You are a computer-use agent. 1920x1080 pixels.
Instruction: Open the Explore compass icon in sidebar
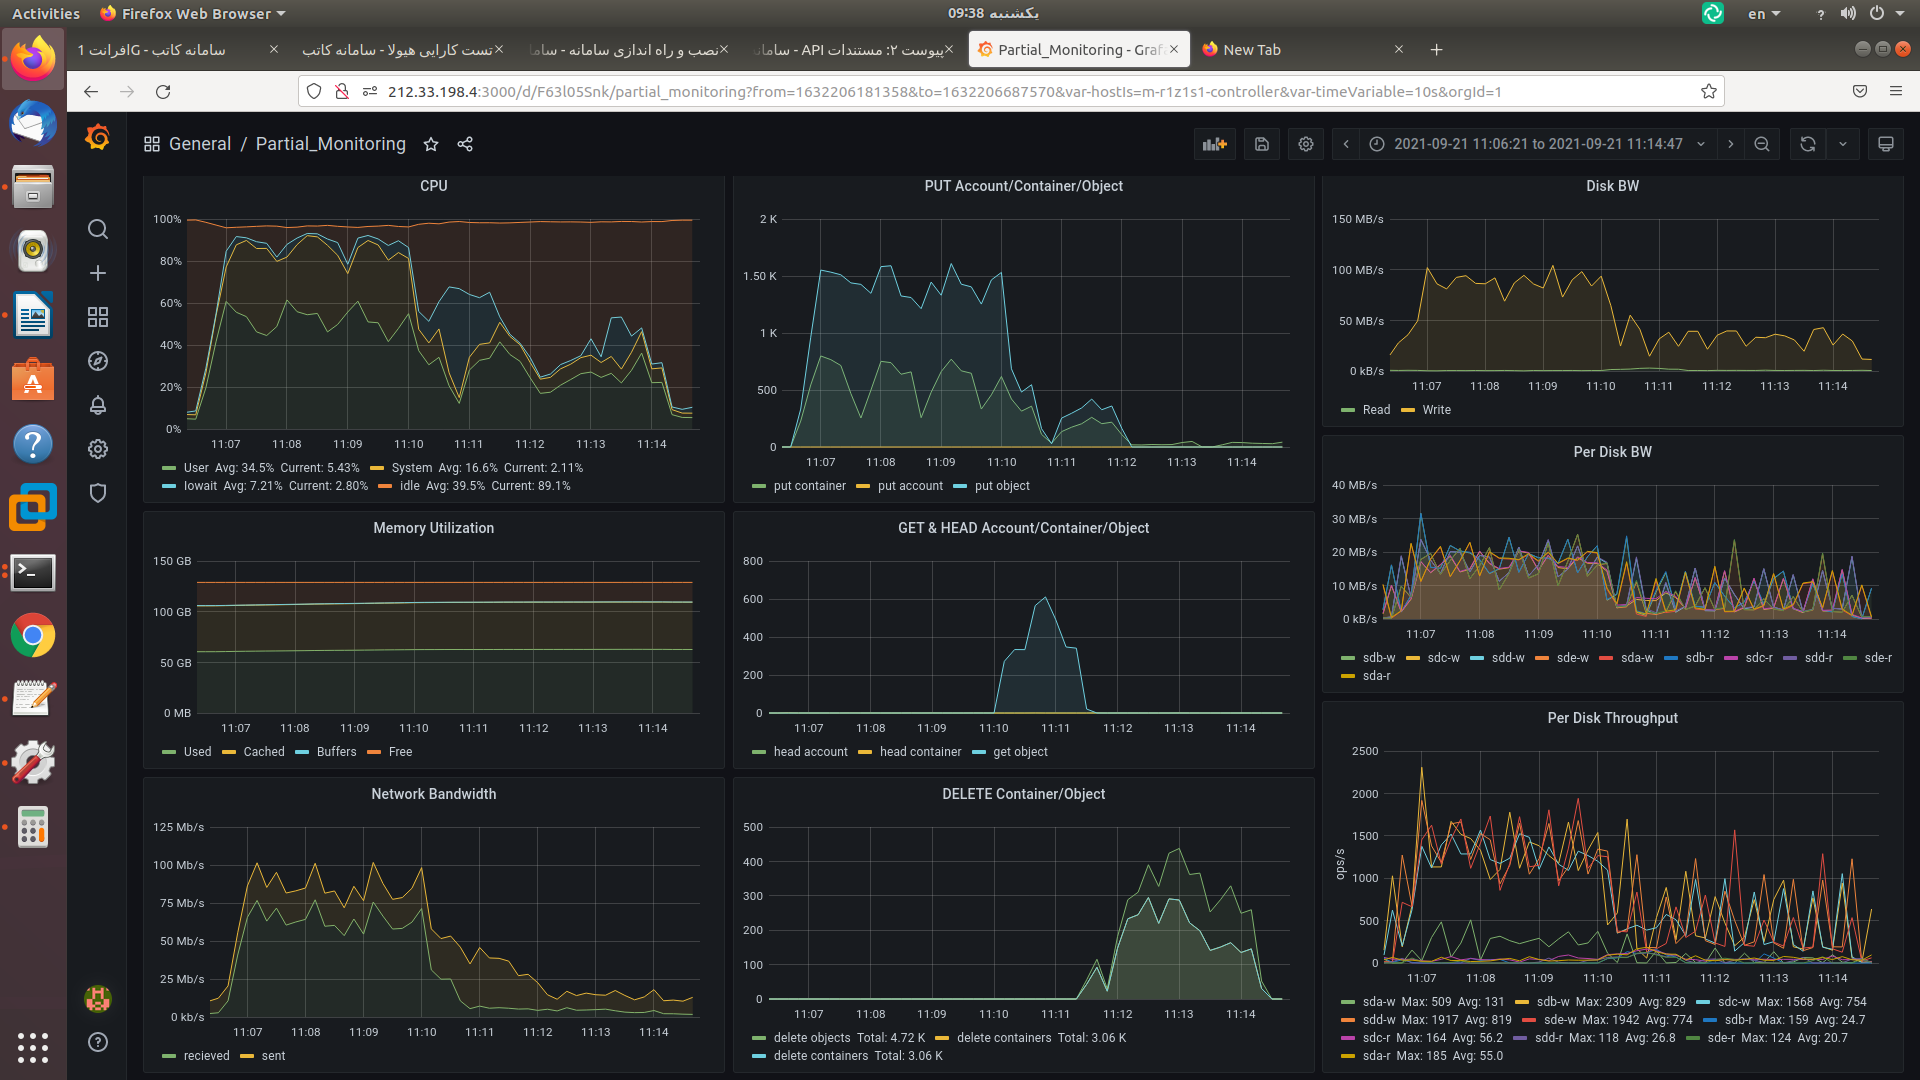(98, 361)
